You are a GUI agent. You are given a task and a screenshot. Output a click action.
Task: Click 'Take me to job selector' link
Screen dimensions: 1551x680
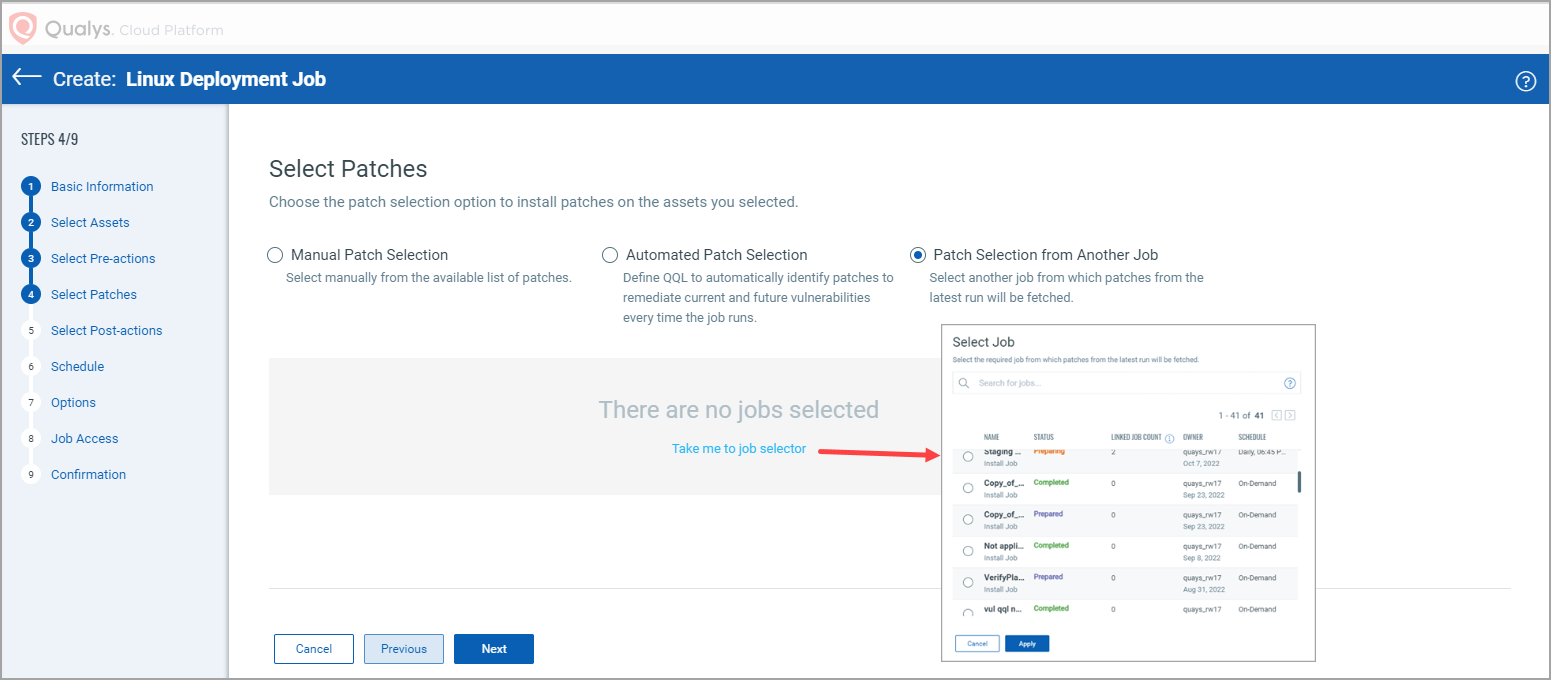point(738,449)
